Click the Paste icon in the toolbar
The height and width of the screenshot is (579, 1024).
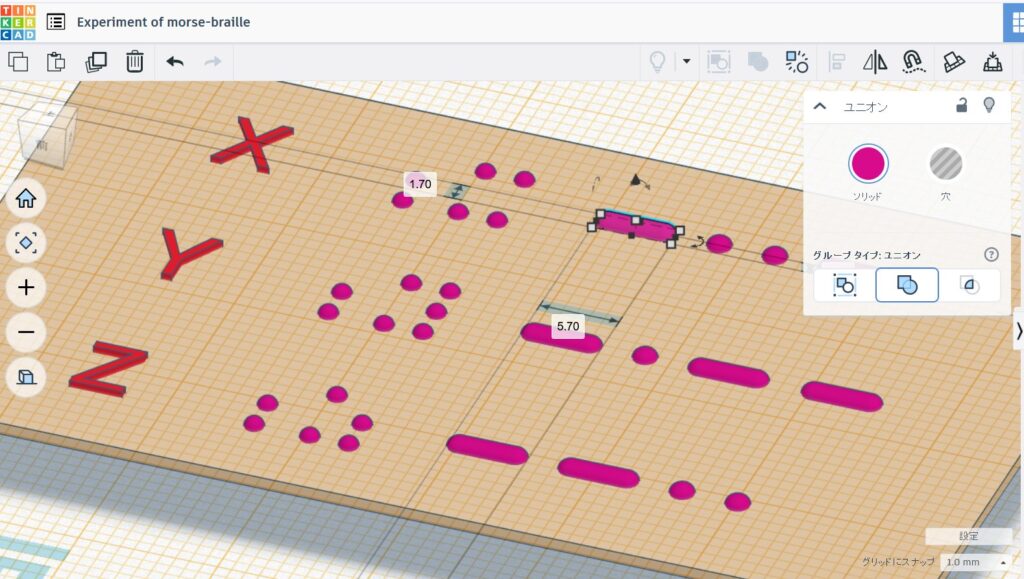(x=57, y=62)
